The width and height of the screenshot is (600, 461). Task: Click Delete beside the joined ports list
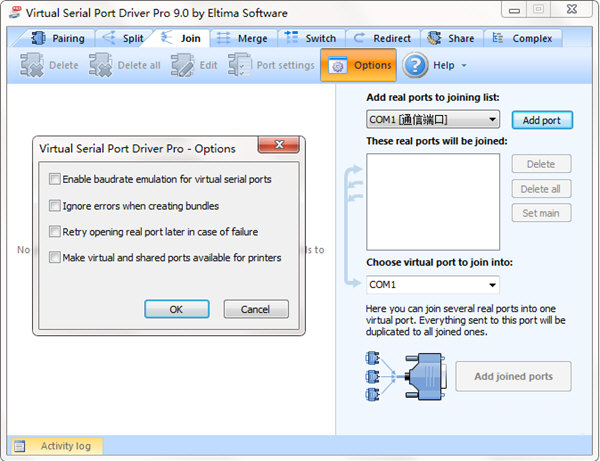(541, 164)
